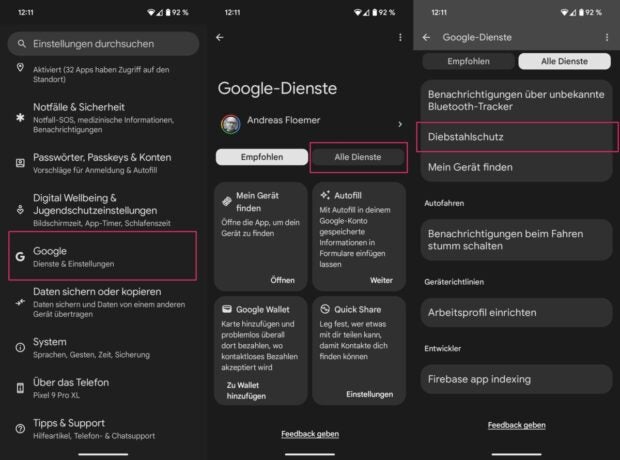Tap the Über das Telefon icon
Viewport: 620px width, 460px height.
(20, 388)
